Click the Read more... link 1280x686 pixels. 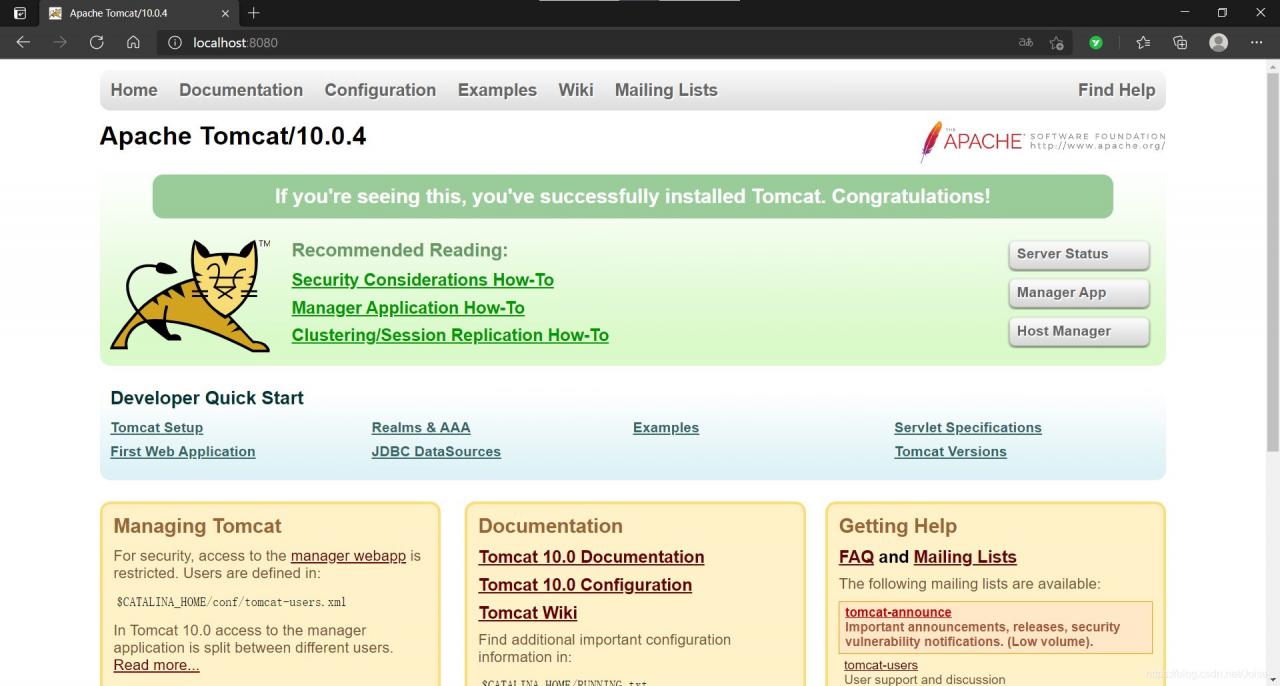[x=156, y=665]
